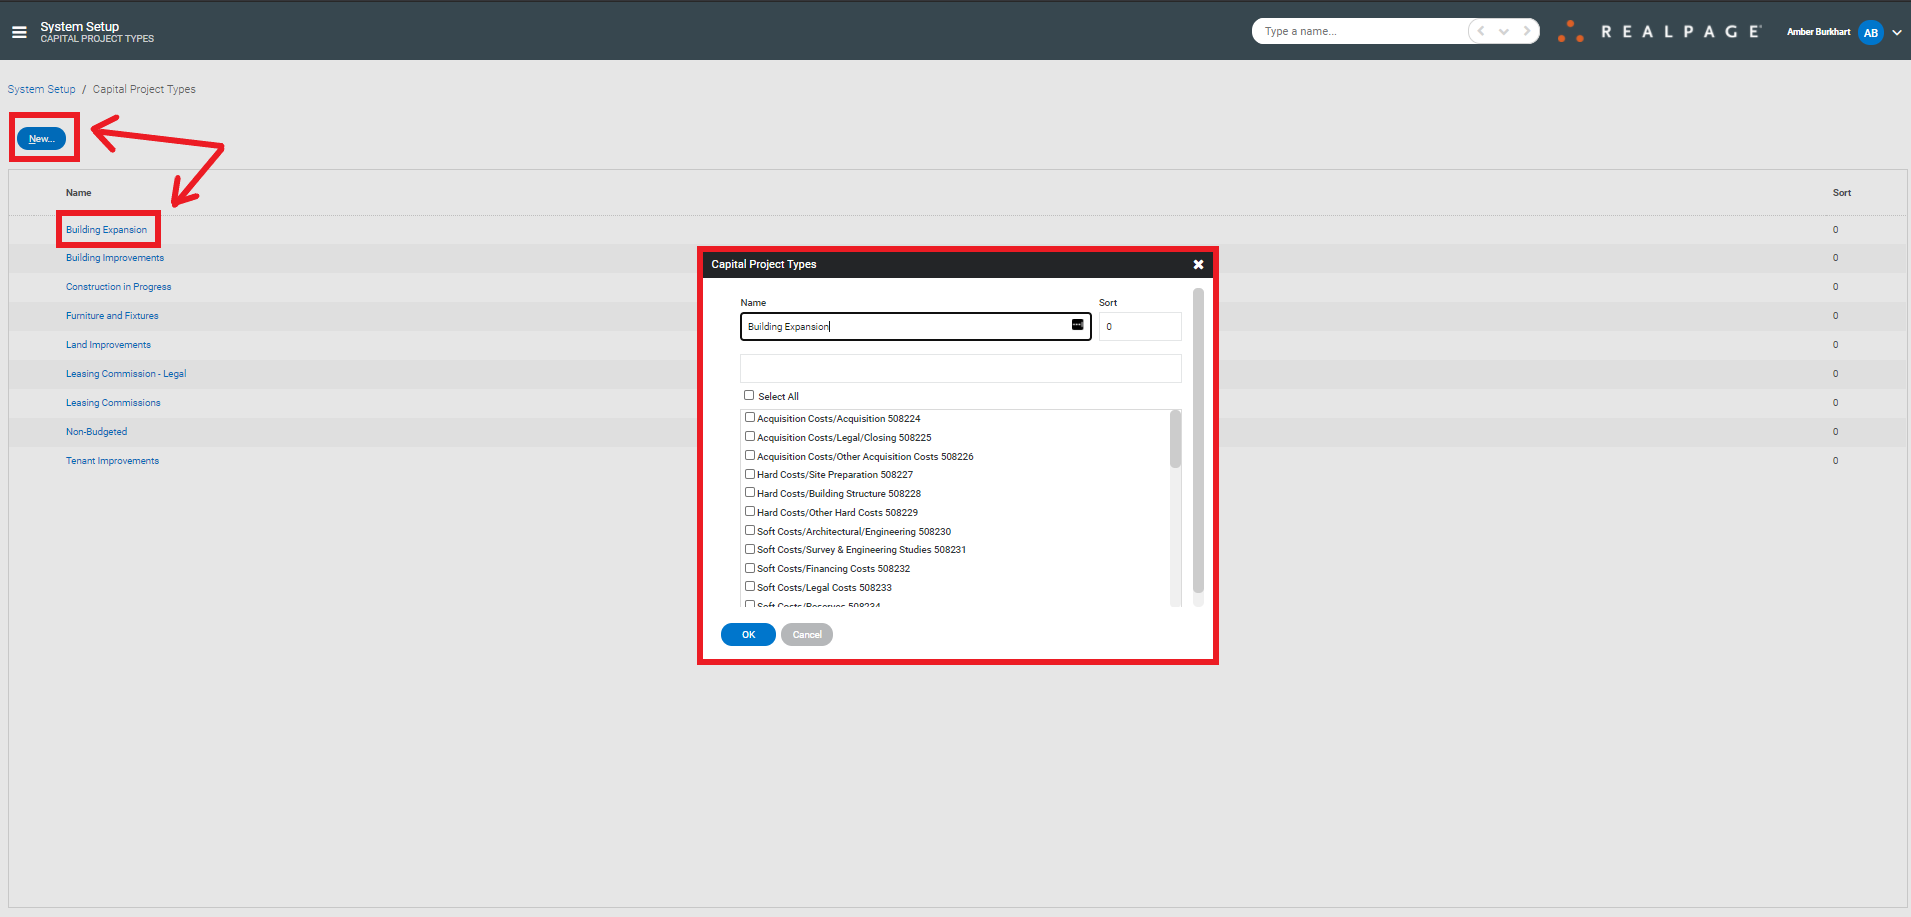This screenshot has height=917, width=1911.
Task: Open Leasing Commission - Legal project type
Action: click(x=126, y=374)
